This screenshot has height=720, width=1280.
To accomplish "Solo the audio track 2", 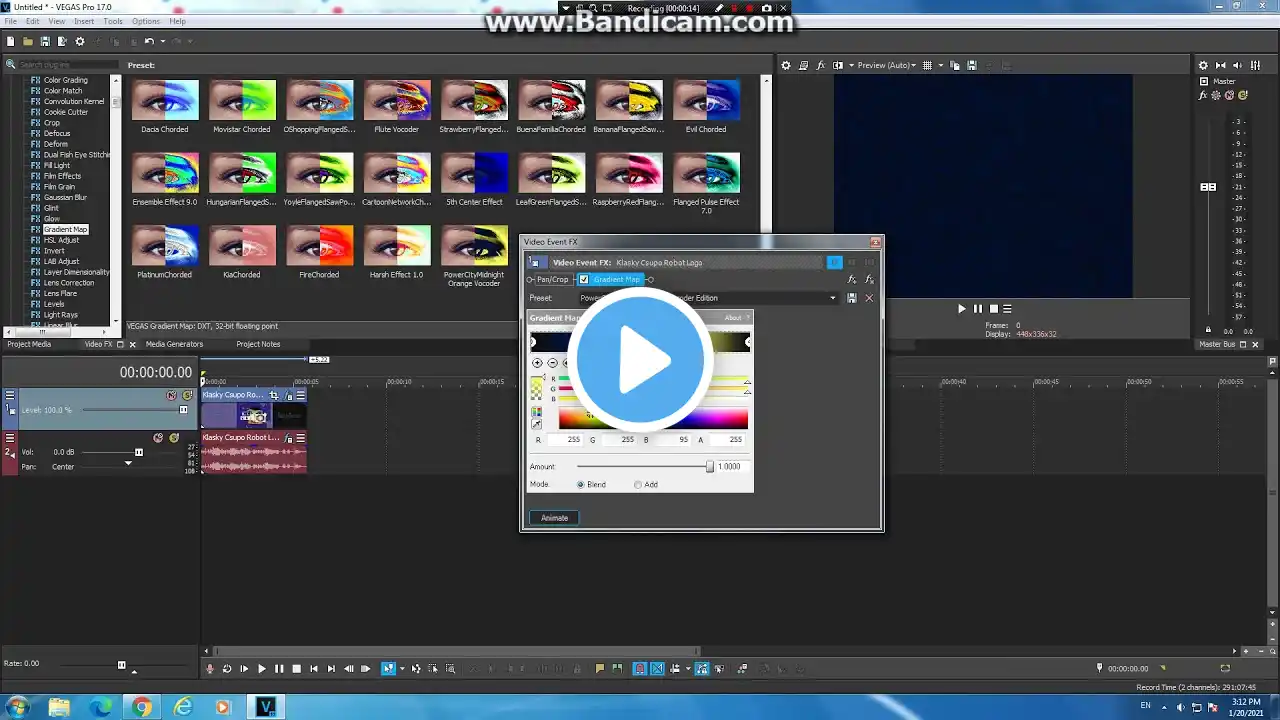I will 173,438.
